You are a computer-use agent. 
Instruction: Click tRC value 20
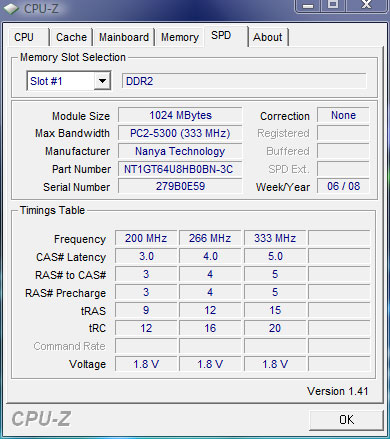pos(275,328)
